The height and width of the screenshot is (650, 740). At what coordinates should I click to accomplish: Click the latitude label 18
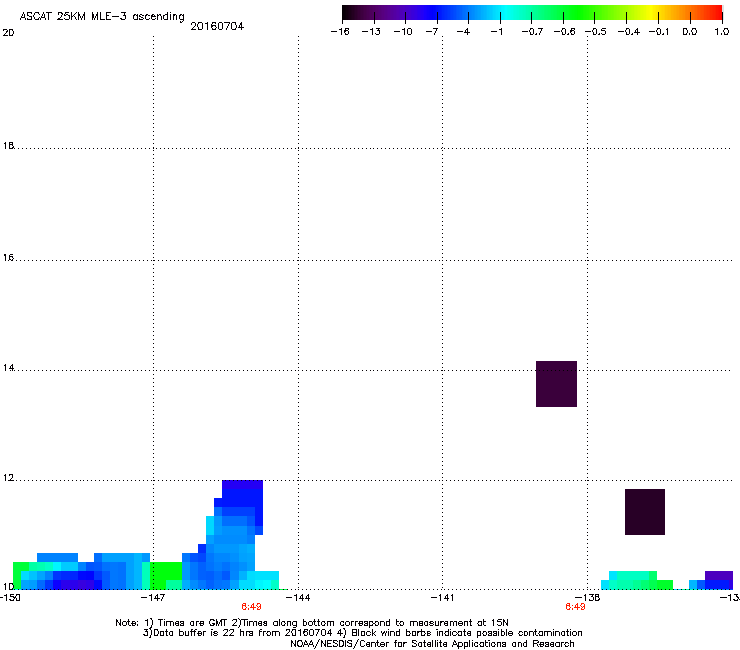tap(8, 145)
